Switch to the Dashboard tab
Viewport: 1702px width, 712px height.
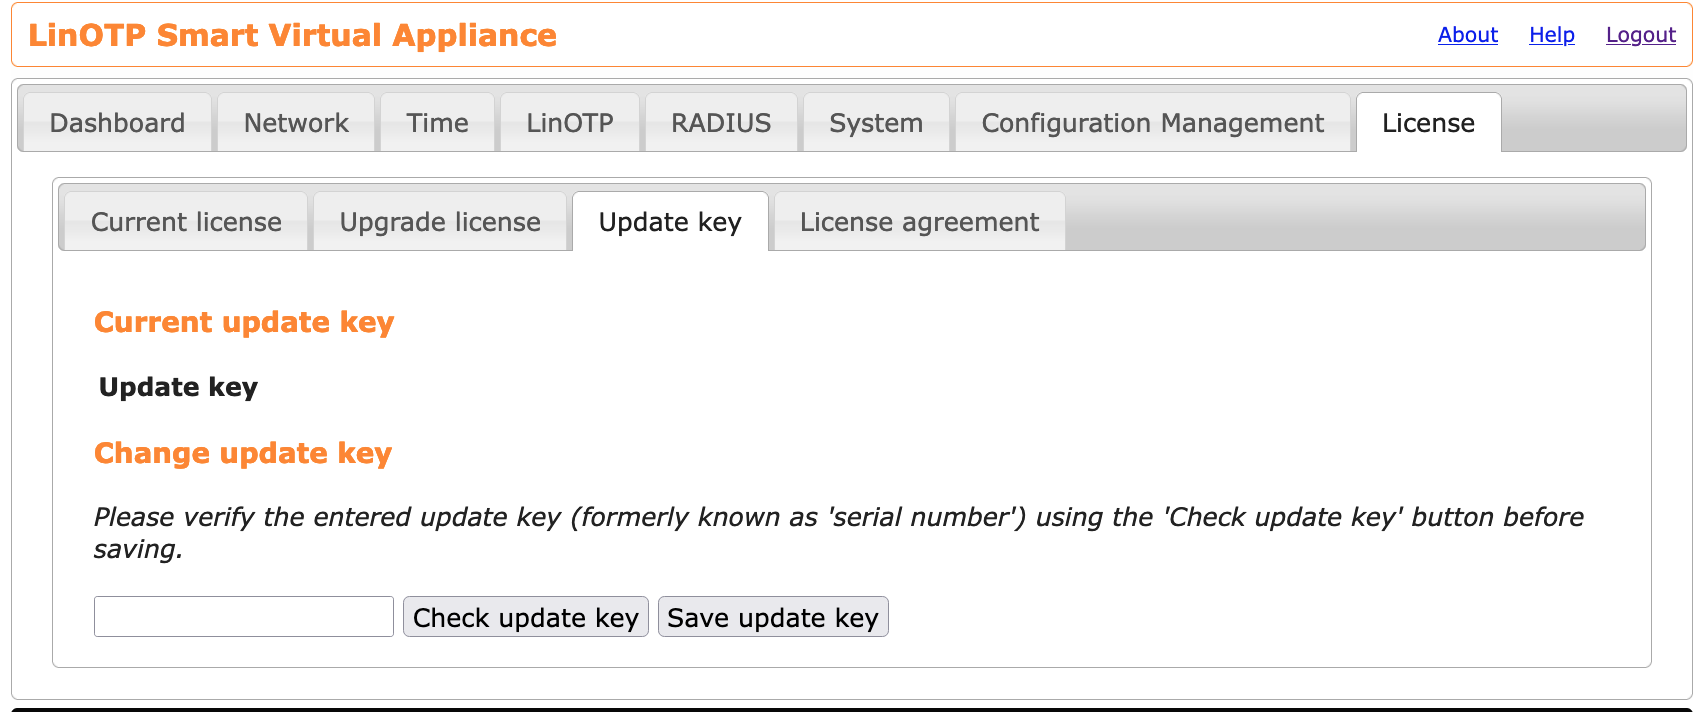(117, 123)
